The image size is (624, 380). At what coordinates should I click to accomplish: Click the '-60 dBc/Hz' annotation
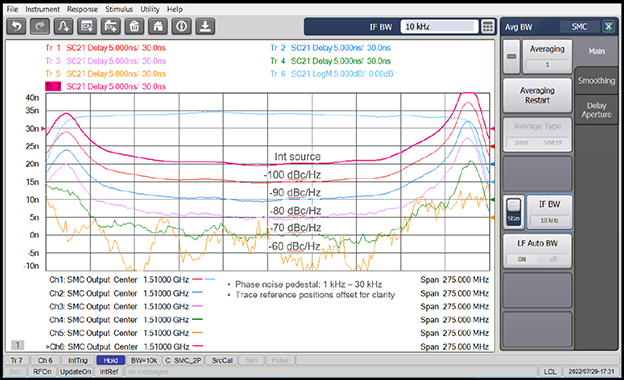[x=294, y=246]
